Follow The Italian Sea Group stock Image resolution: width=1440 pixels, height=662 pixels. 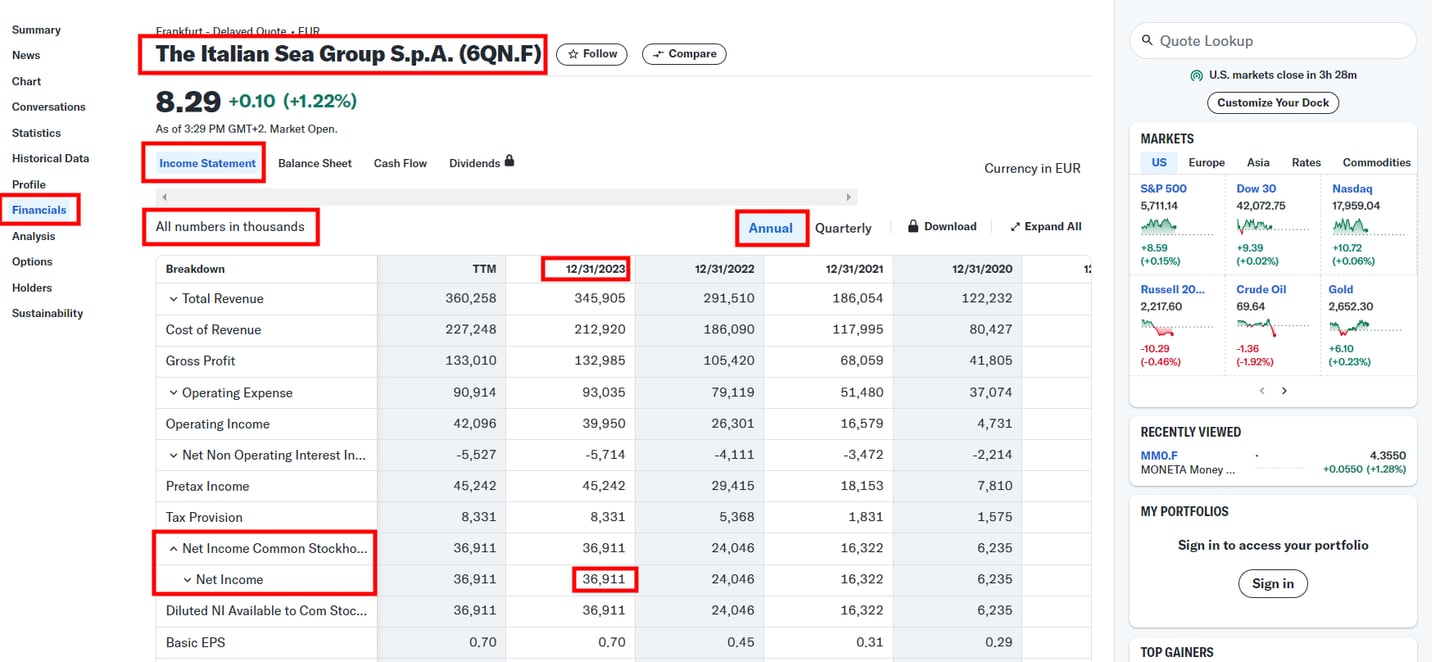592,54
